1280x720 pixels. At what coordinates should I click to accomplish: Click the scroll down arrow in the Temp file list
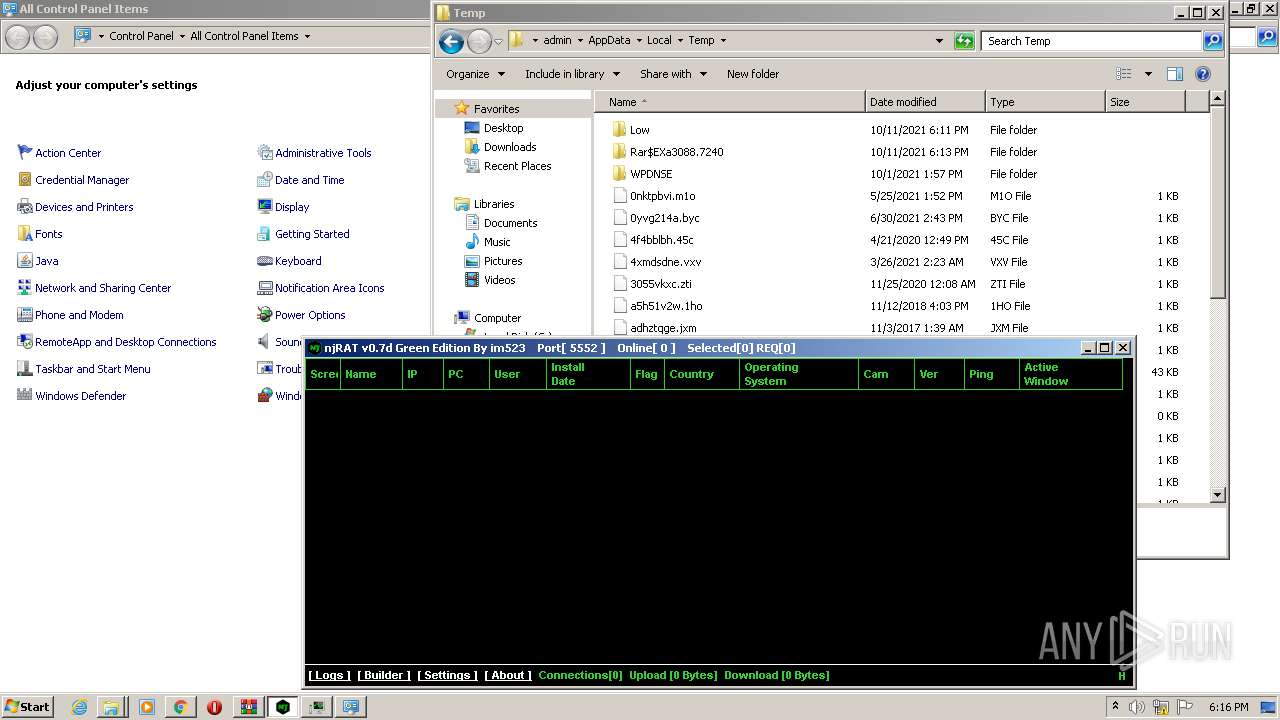pos(1217,494)
